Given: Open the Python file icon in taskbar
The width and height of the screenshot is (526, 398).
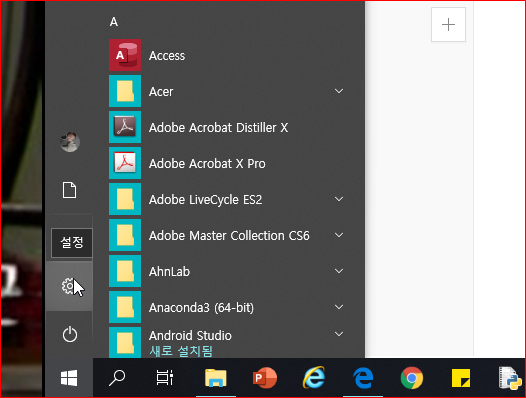Looking at the screenshot, I should coord(510,378).
